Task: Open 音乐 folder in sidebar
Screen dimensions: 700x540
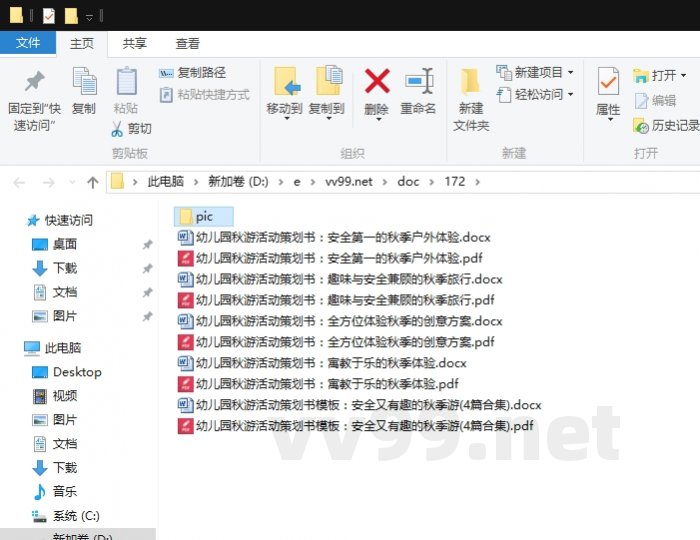Action: pos(55,492)
